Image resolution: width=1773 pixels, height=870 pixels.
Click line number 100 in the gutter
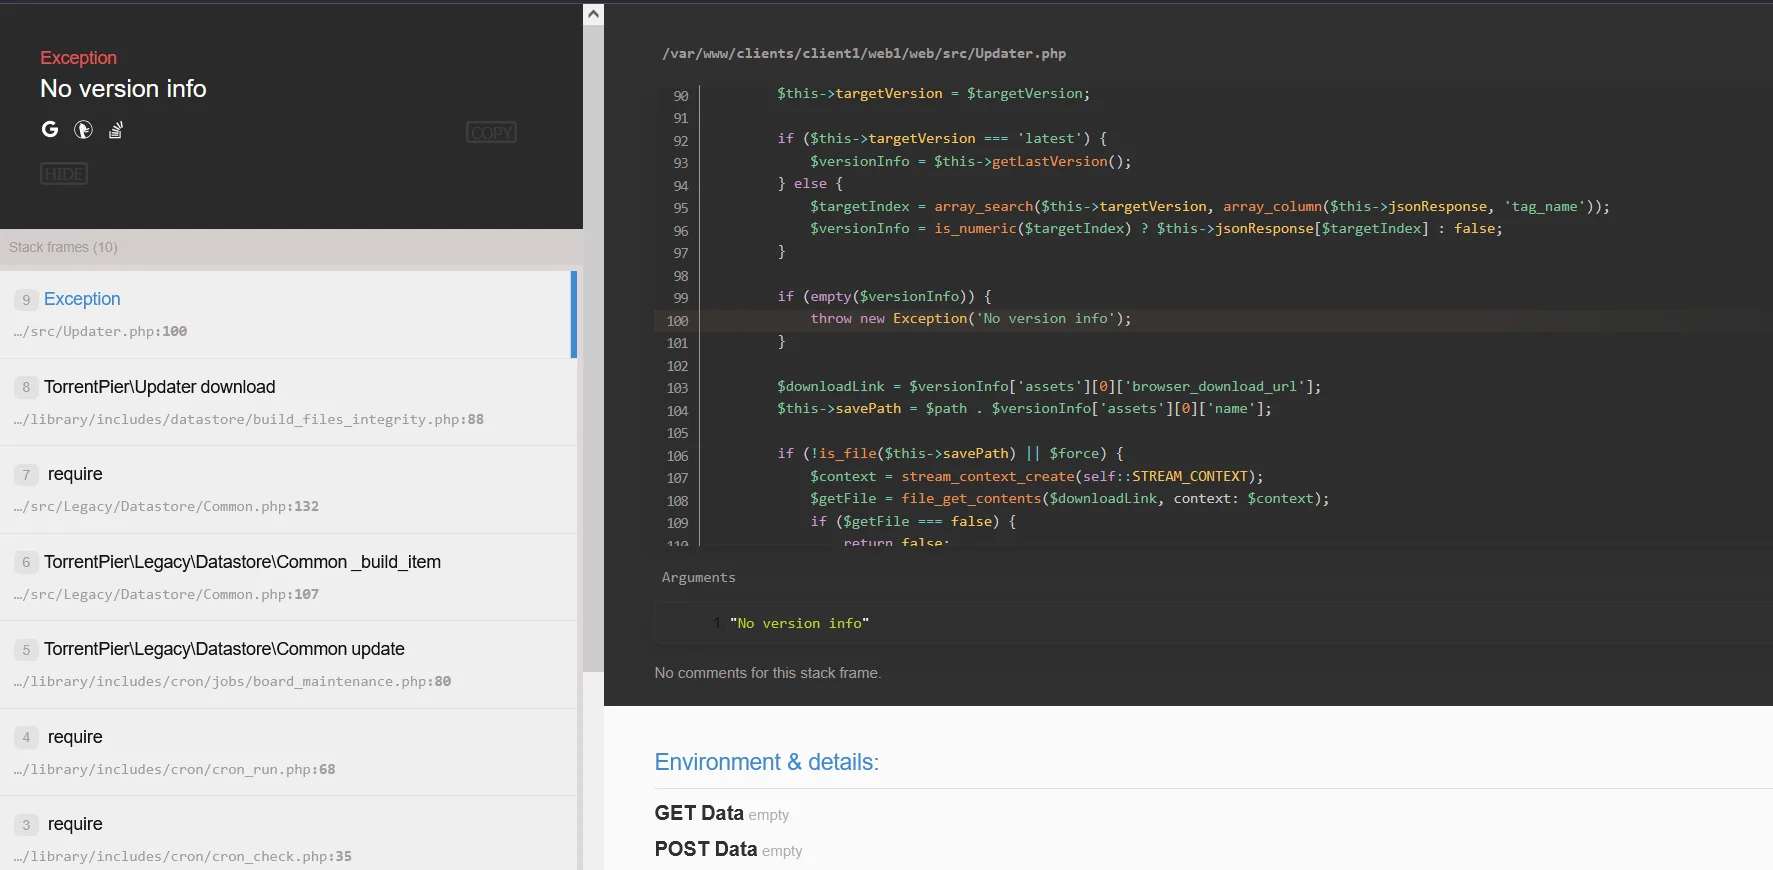pos(677,321)
